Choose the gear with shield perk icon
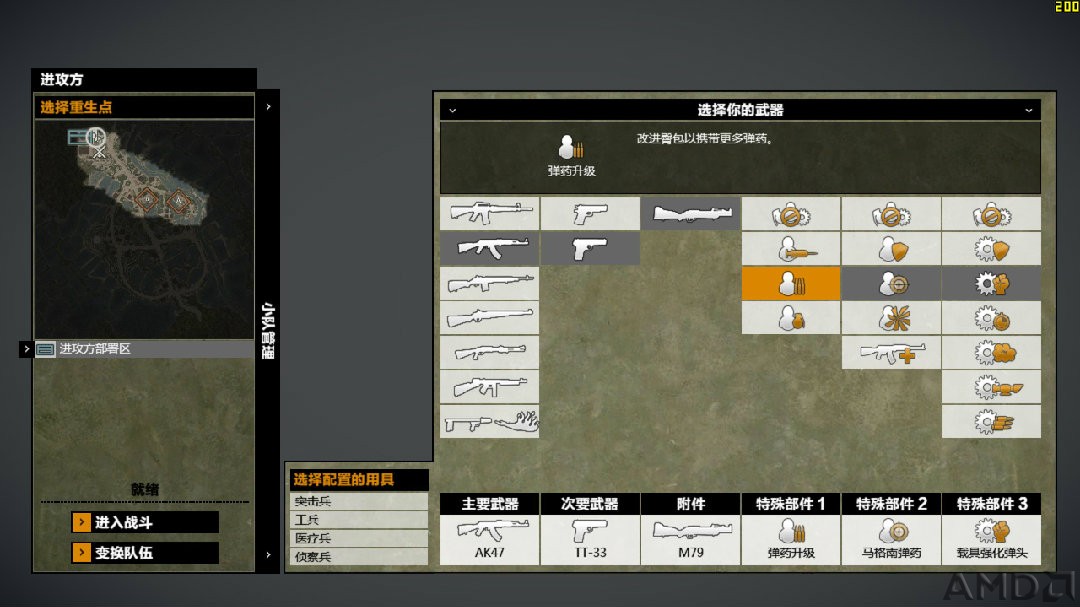The height and width of the screenshot is (607, 1080). tap(991, 248)
